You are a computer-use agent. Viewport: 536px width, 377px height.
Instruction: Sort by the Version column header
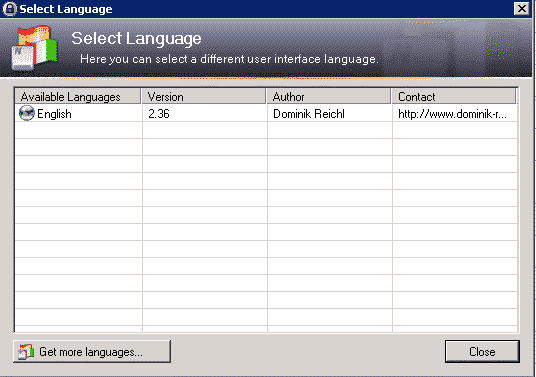(x=204, y=96)
